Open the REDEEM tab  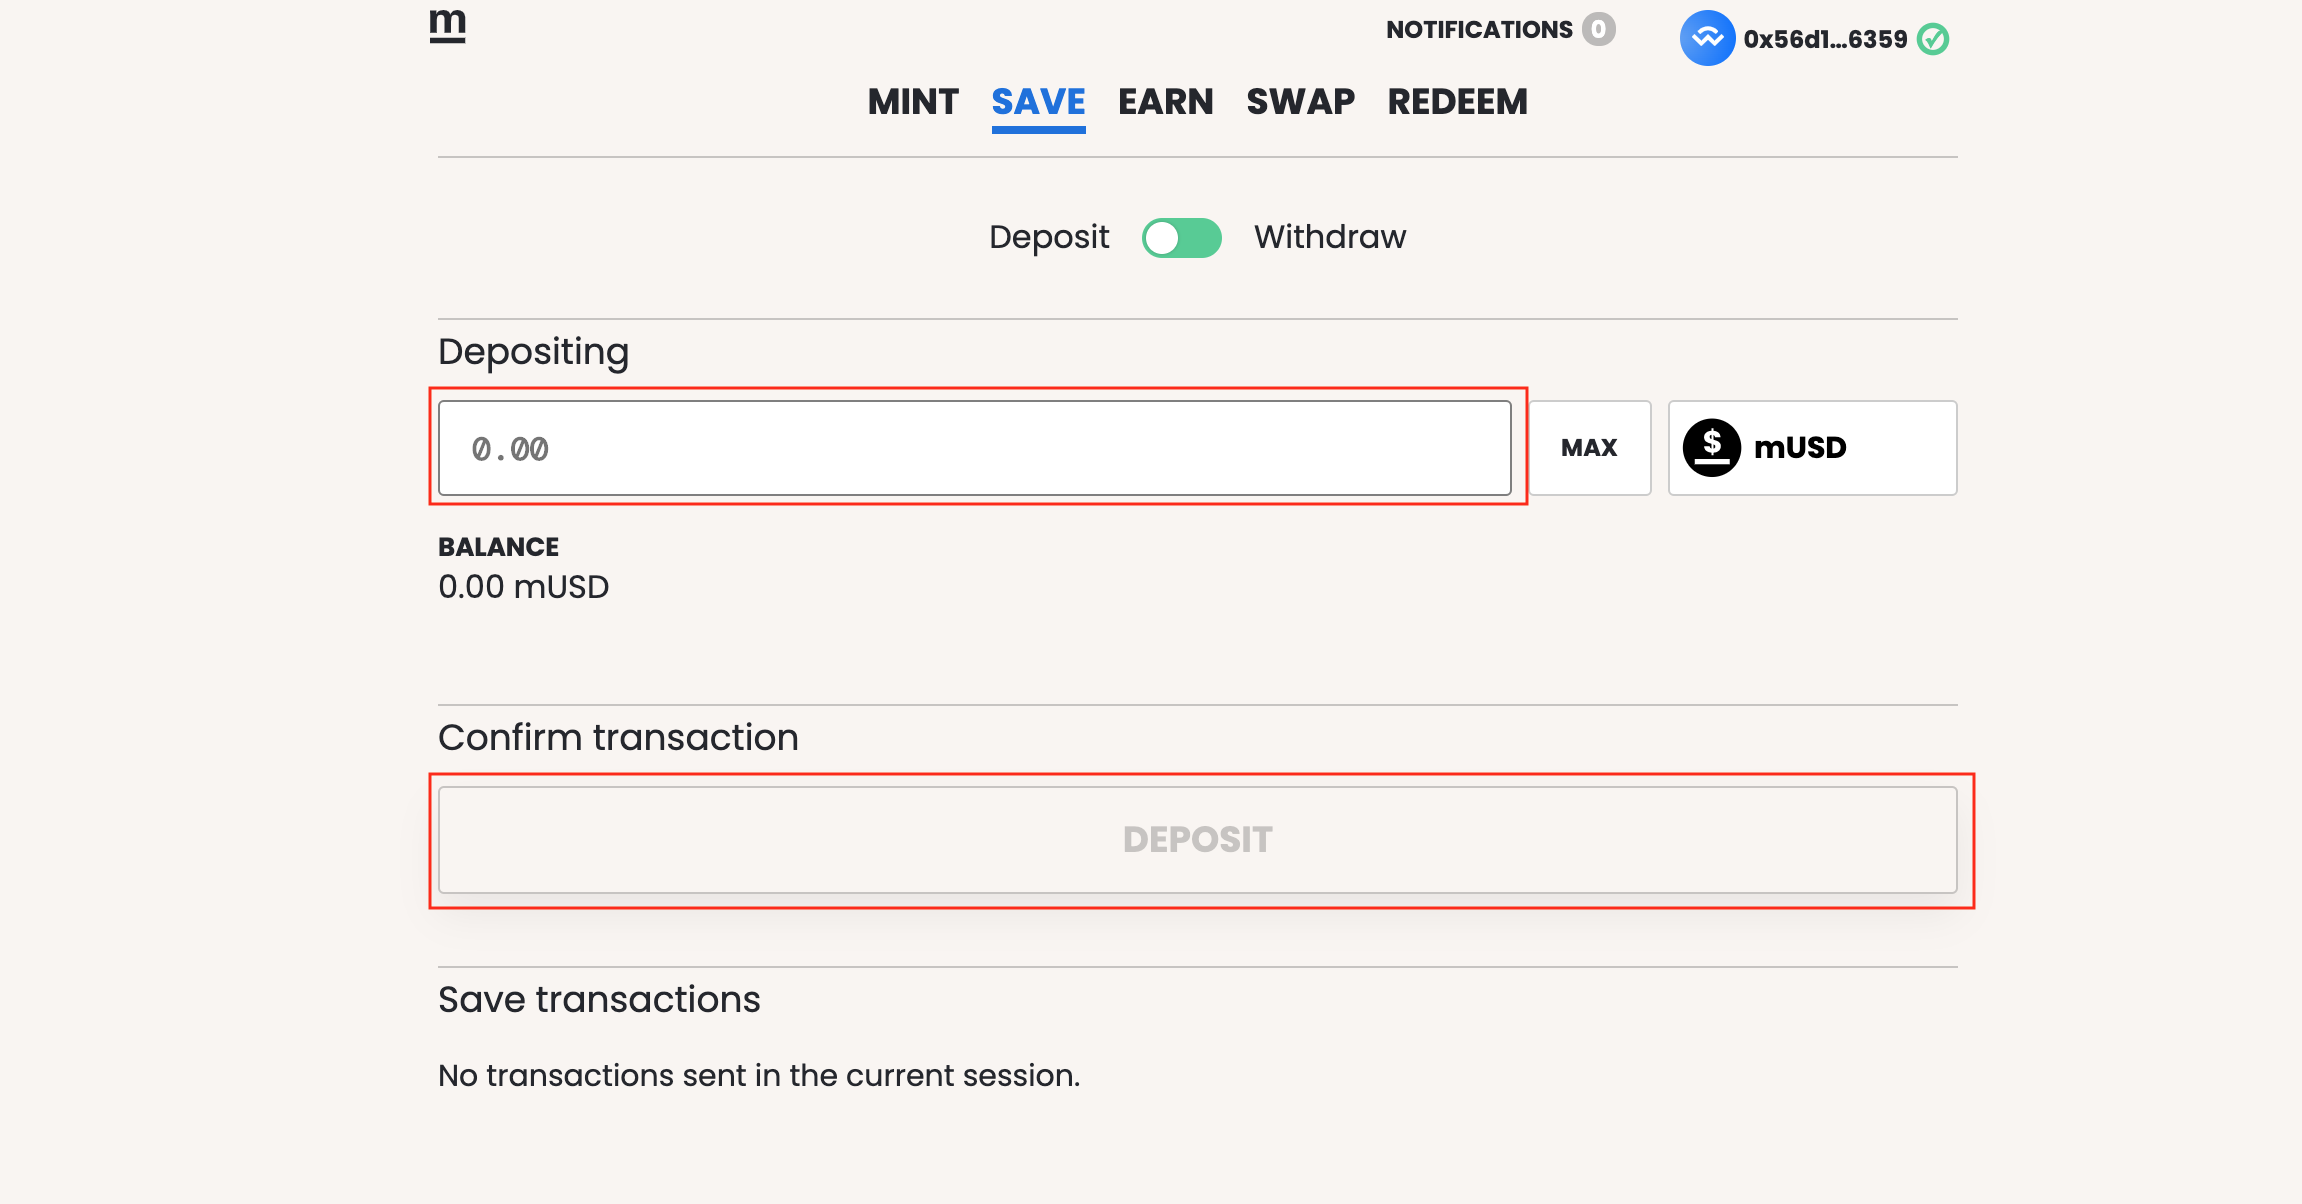click(x=1457, y=101)
